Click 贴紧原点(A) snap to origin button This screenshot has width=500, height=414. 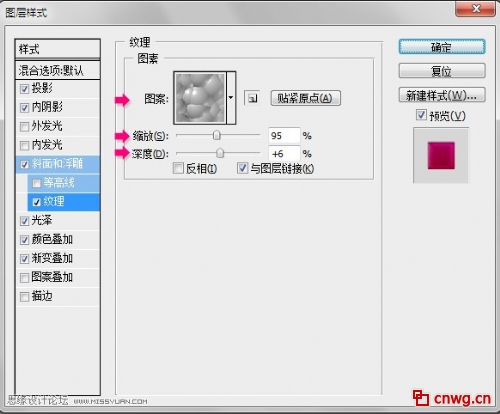click(305, 98)
